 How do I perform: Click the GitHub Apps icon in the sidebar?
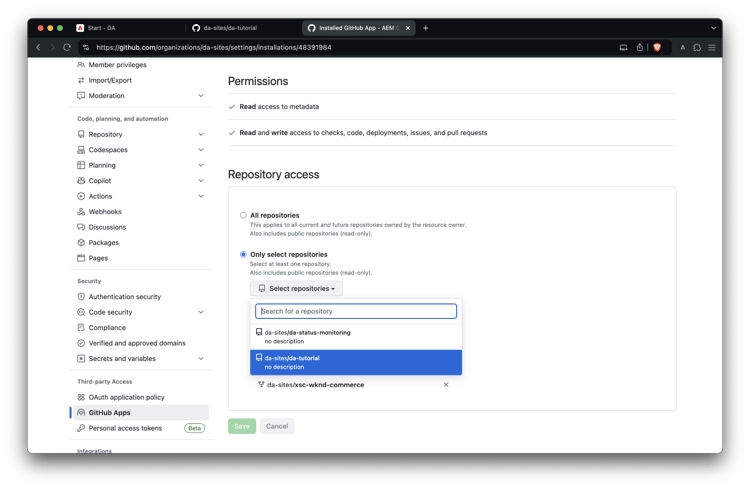pos(81,412)
